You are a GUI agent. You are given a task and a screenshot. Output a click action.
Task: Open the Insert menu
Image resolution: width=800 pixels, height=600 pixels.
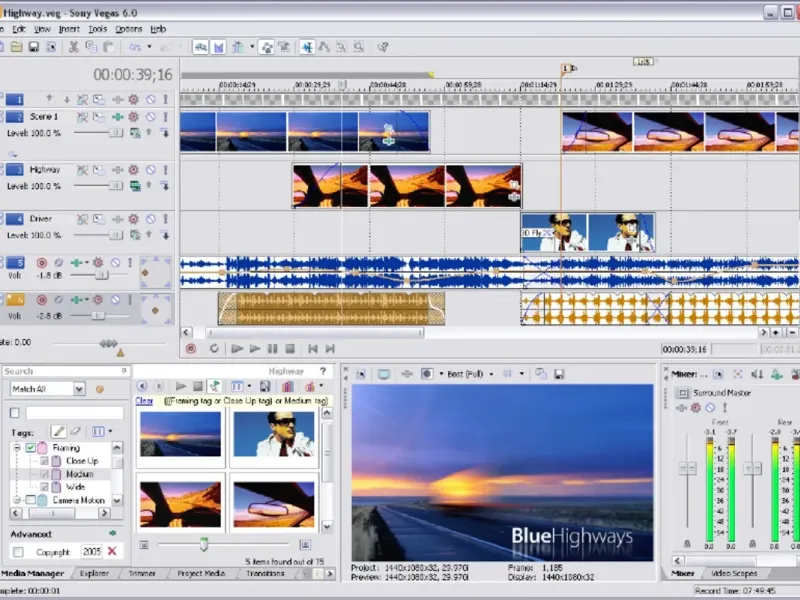pos(69,29)
